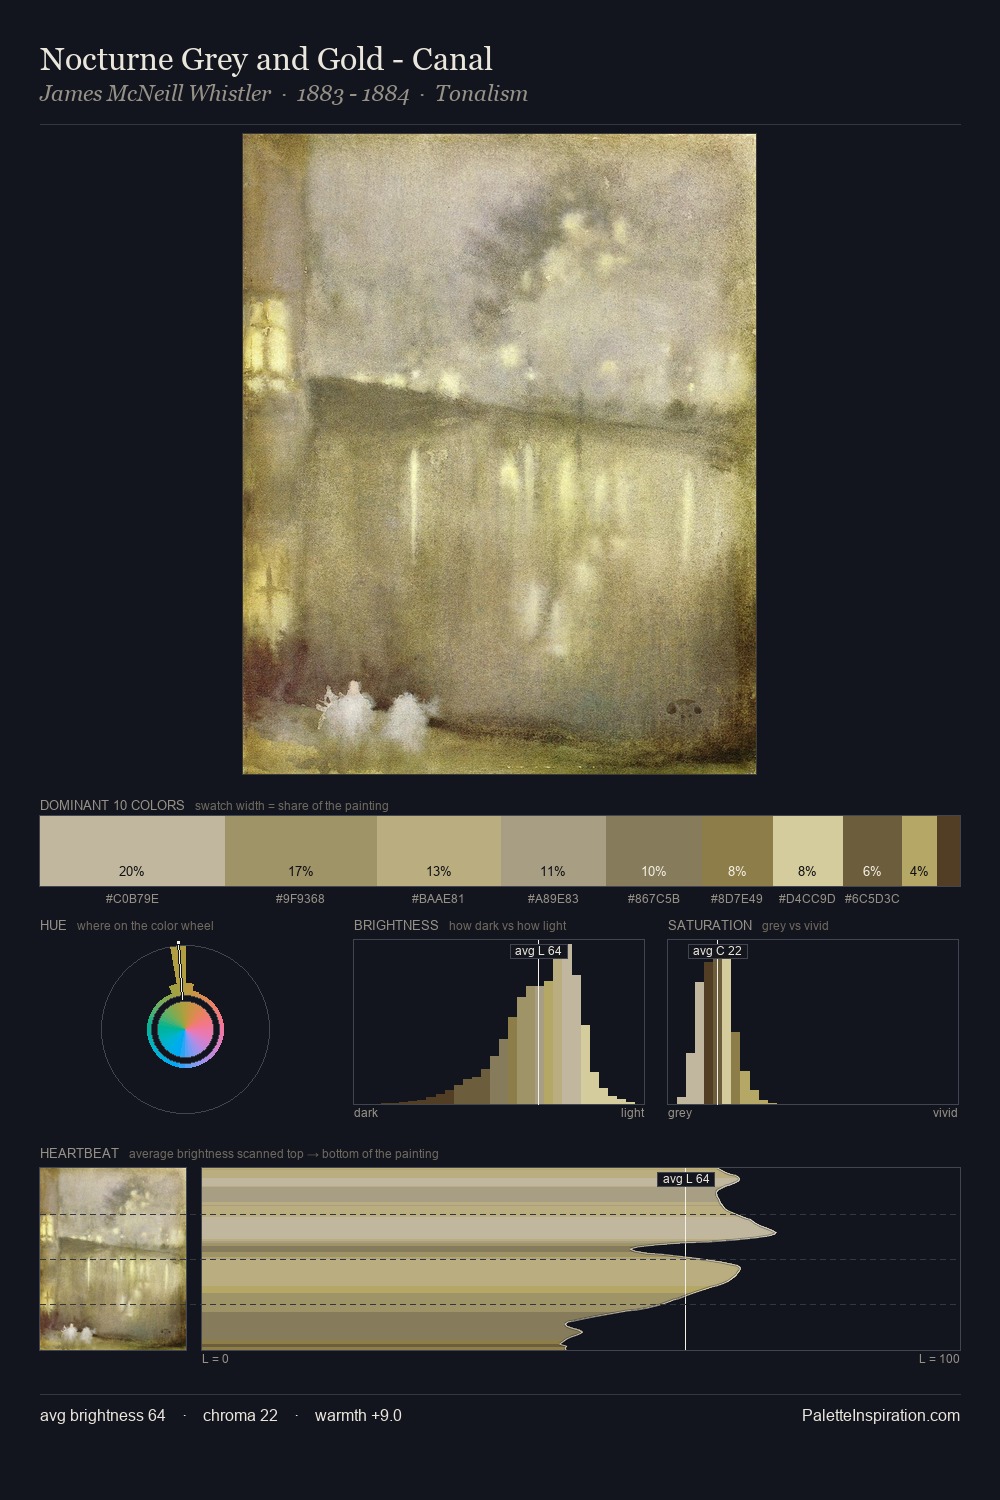Click the #C0B79E swatch labeled 20%

click(132, 851)
